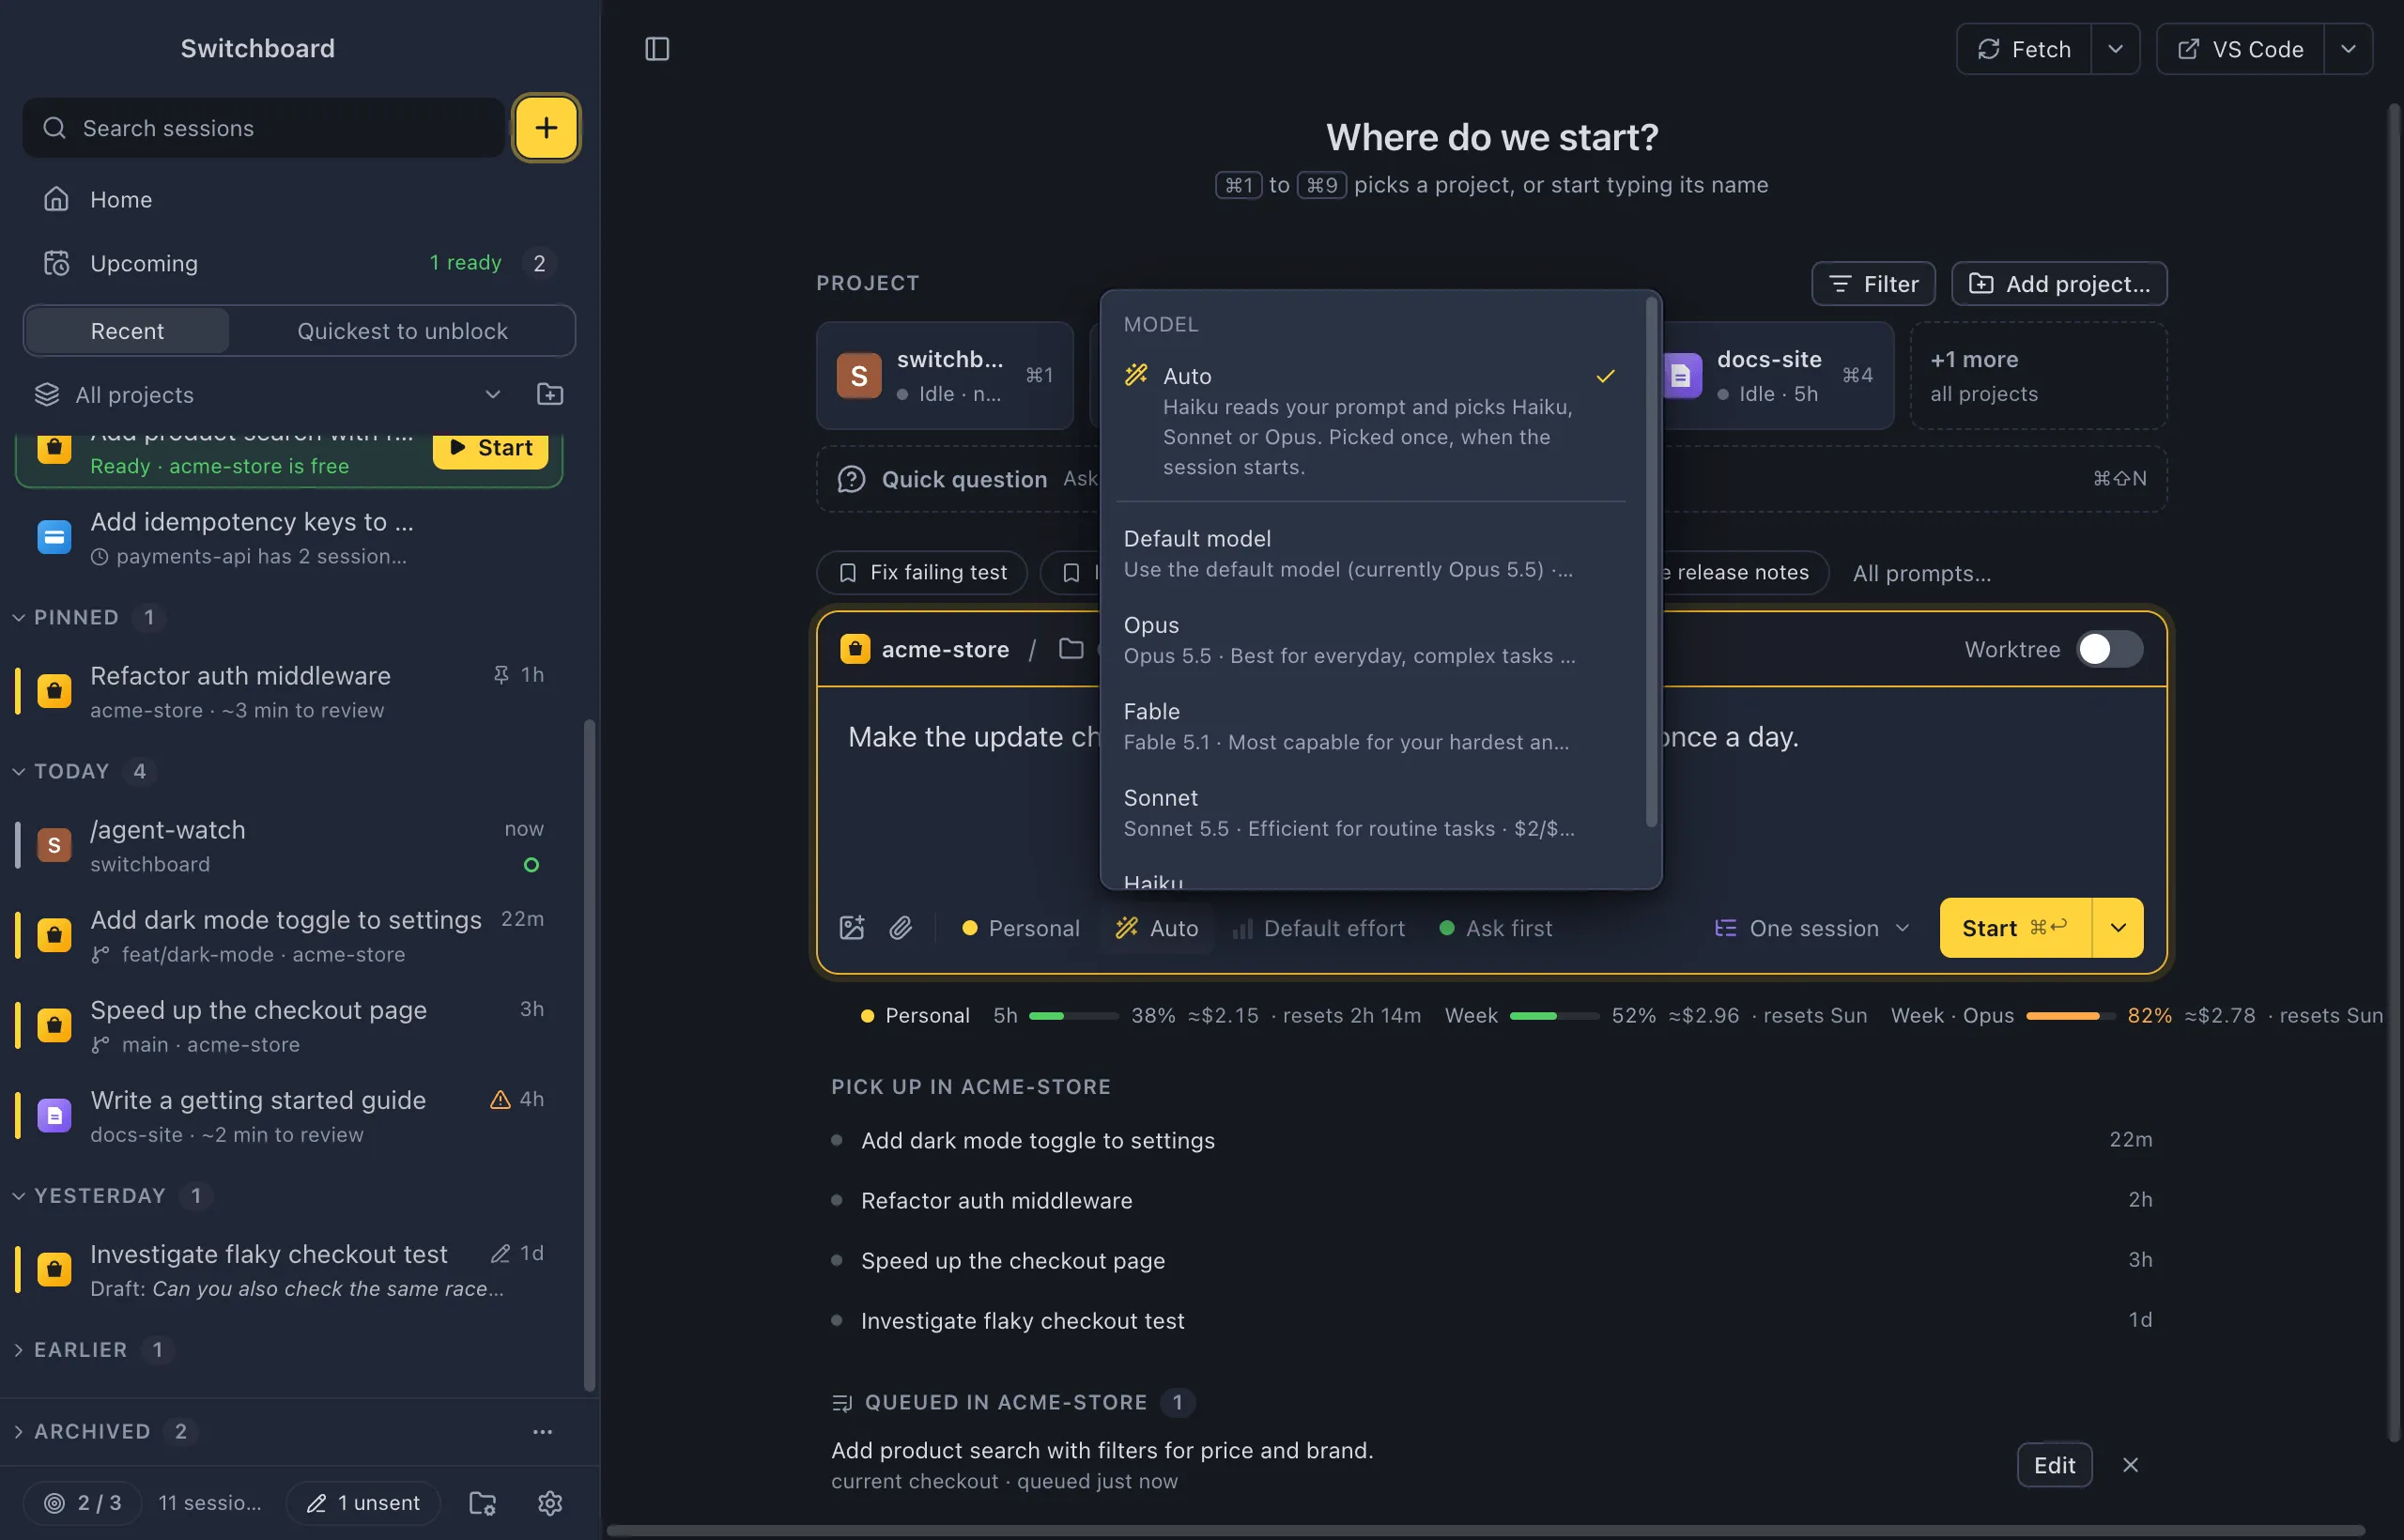Image resolution: width=2404 pixels, height=1540 pixels.
Task: Open Refactor auth middleware pinned session
Action: (290, 691)
